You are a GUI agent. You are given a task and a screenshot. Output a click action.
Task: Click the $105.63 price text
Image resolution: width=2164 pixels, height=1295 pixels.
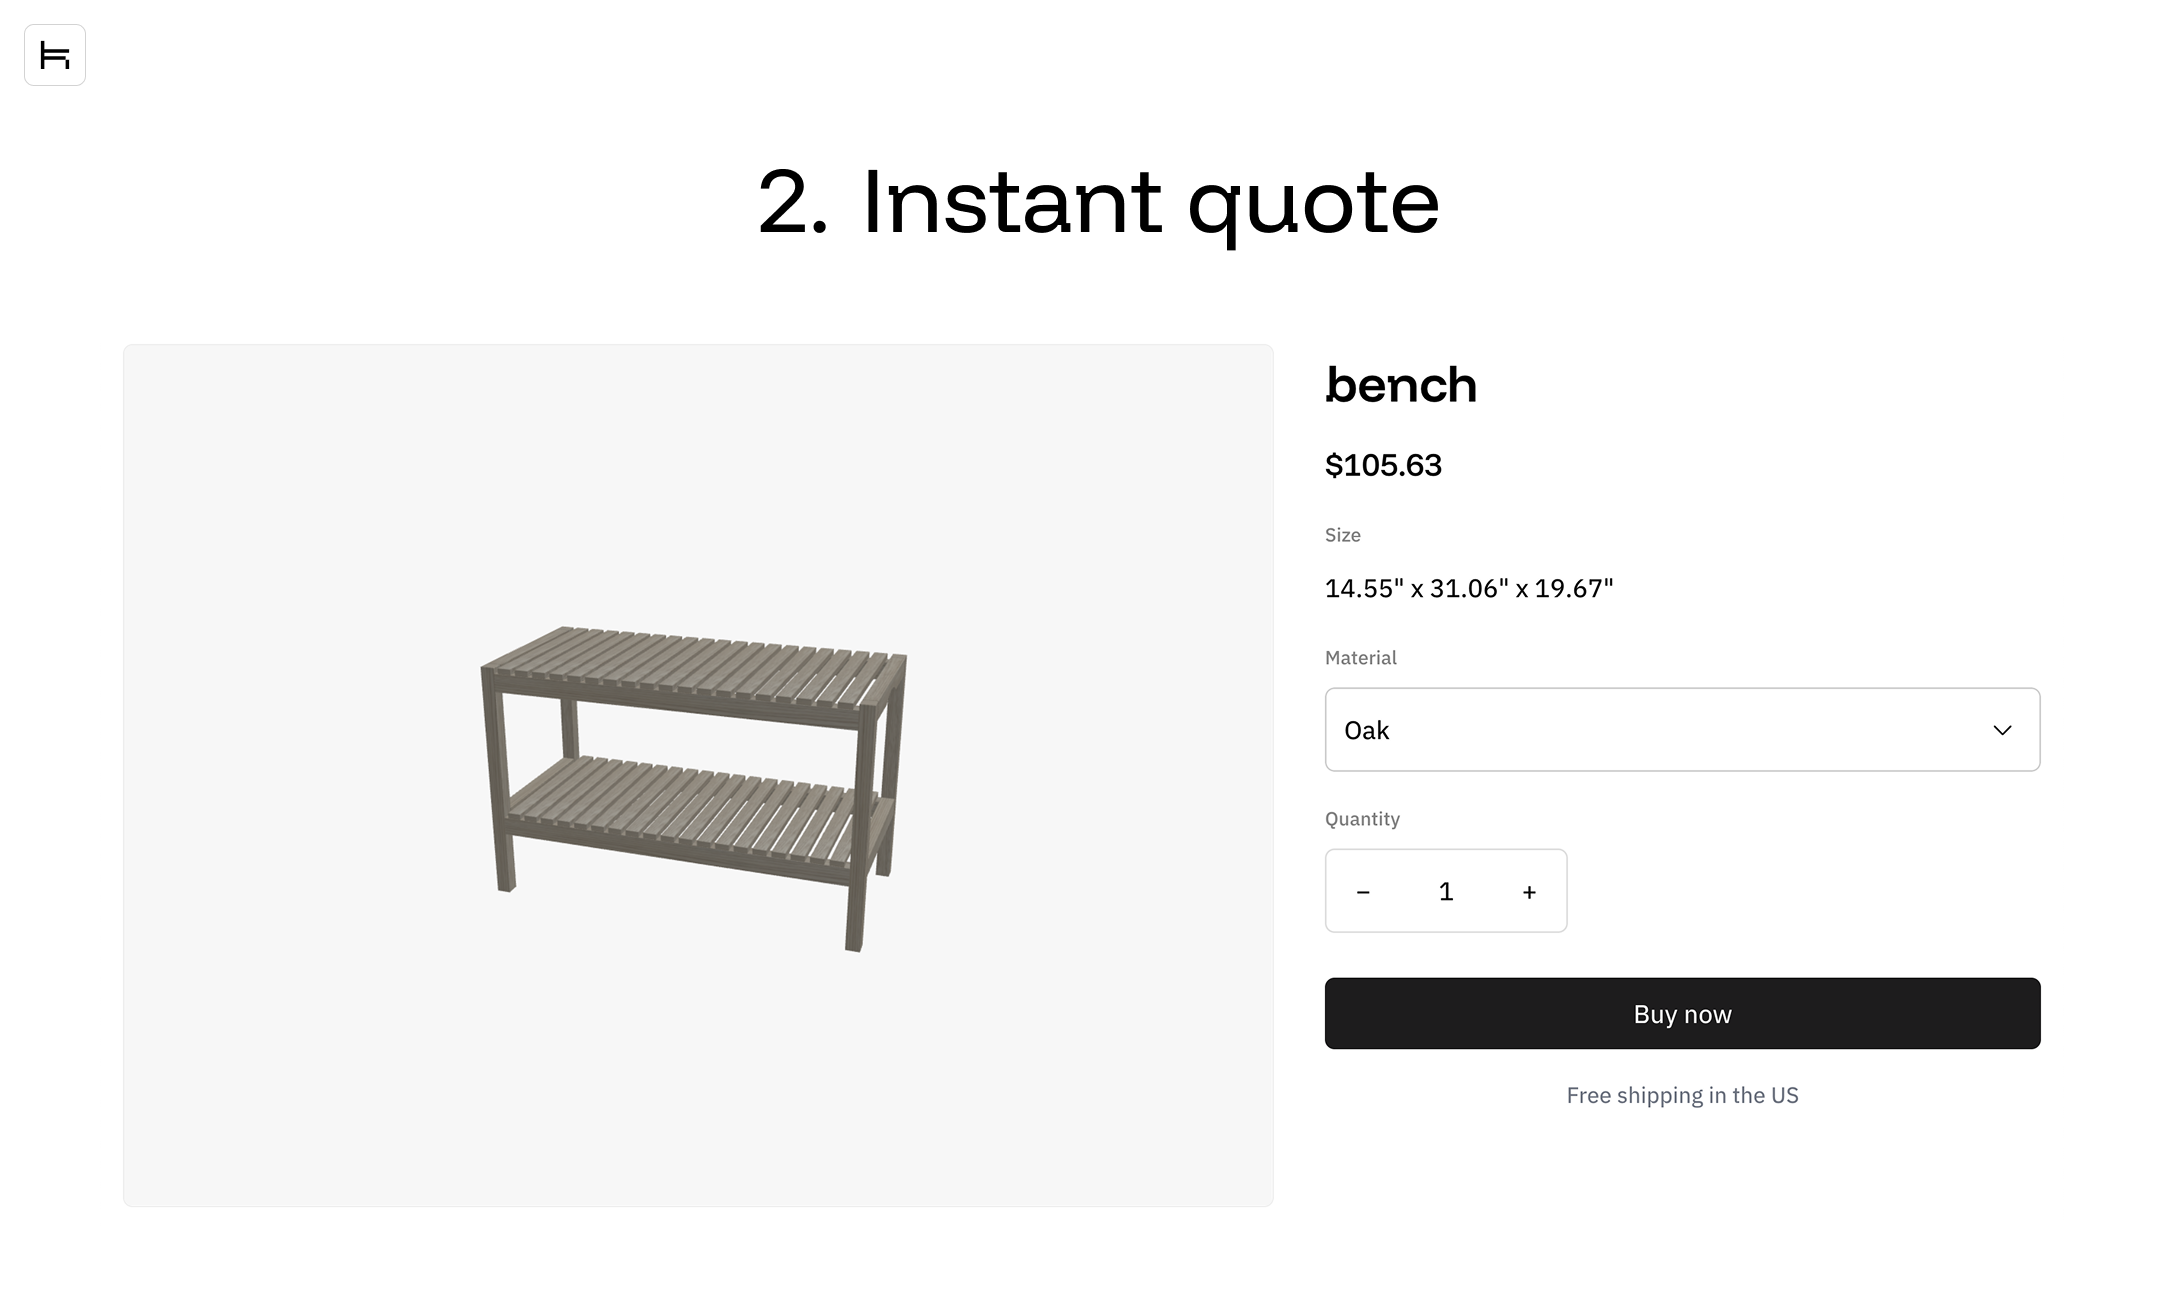pyautogui.click(x=1383, y=465)
